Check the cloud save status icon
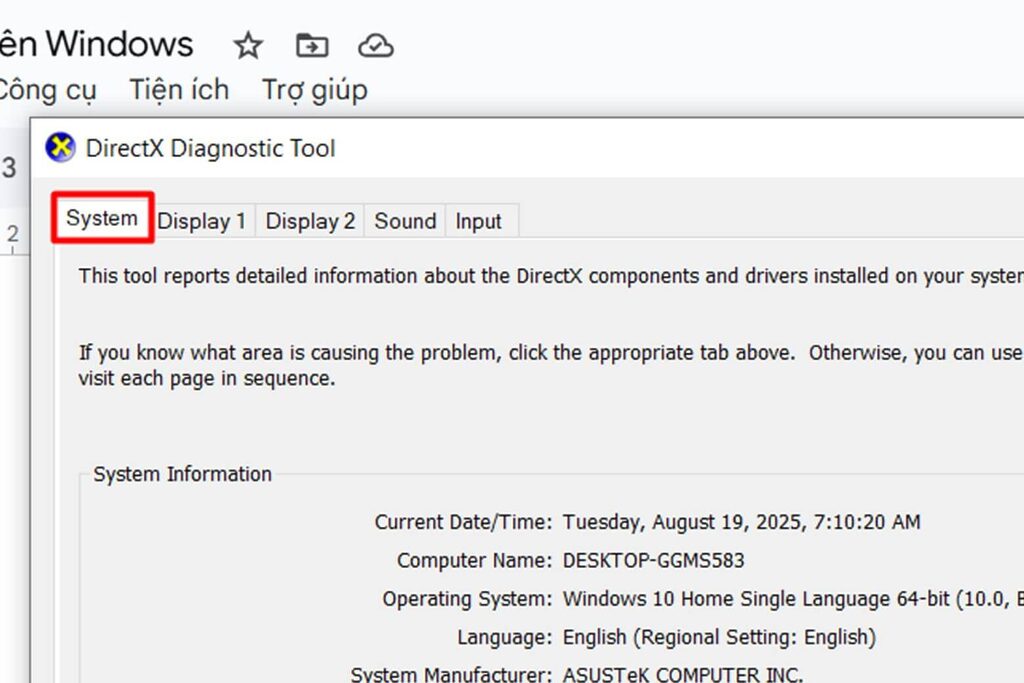Image resolution: width=1024 pixels, height=683 pixels. (x=376, y=45)
